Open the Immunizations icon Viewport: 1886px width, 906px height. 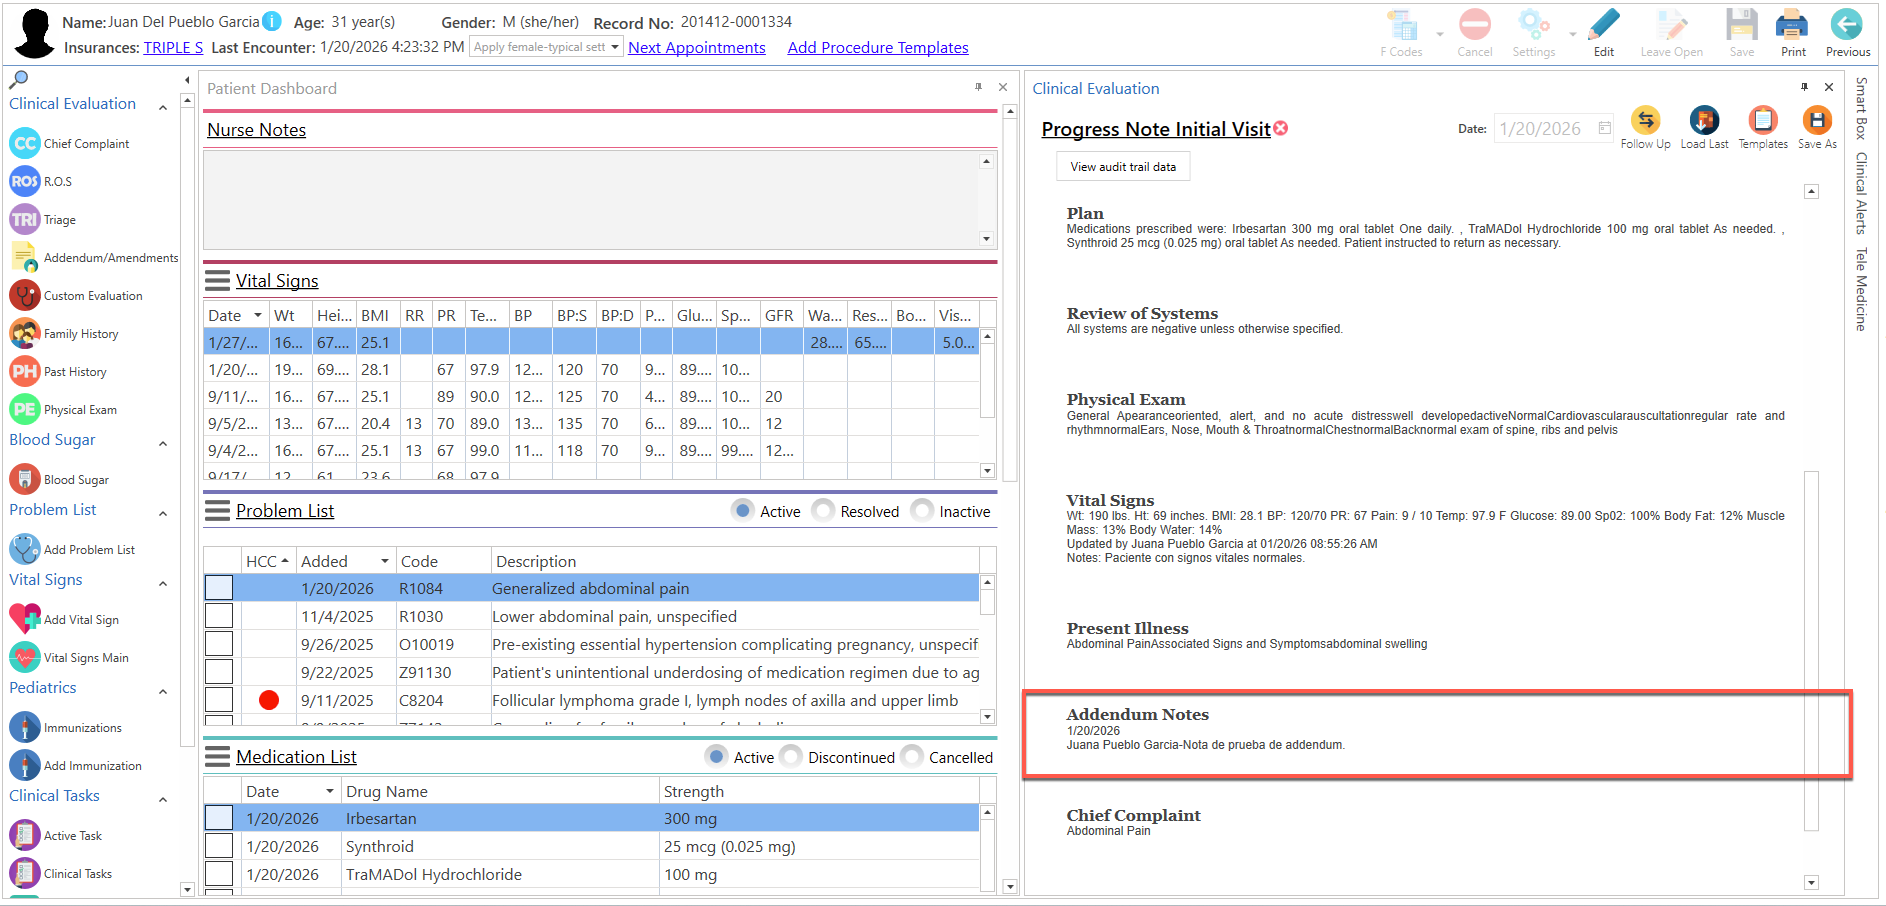pos(25,727)
